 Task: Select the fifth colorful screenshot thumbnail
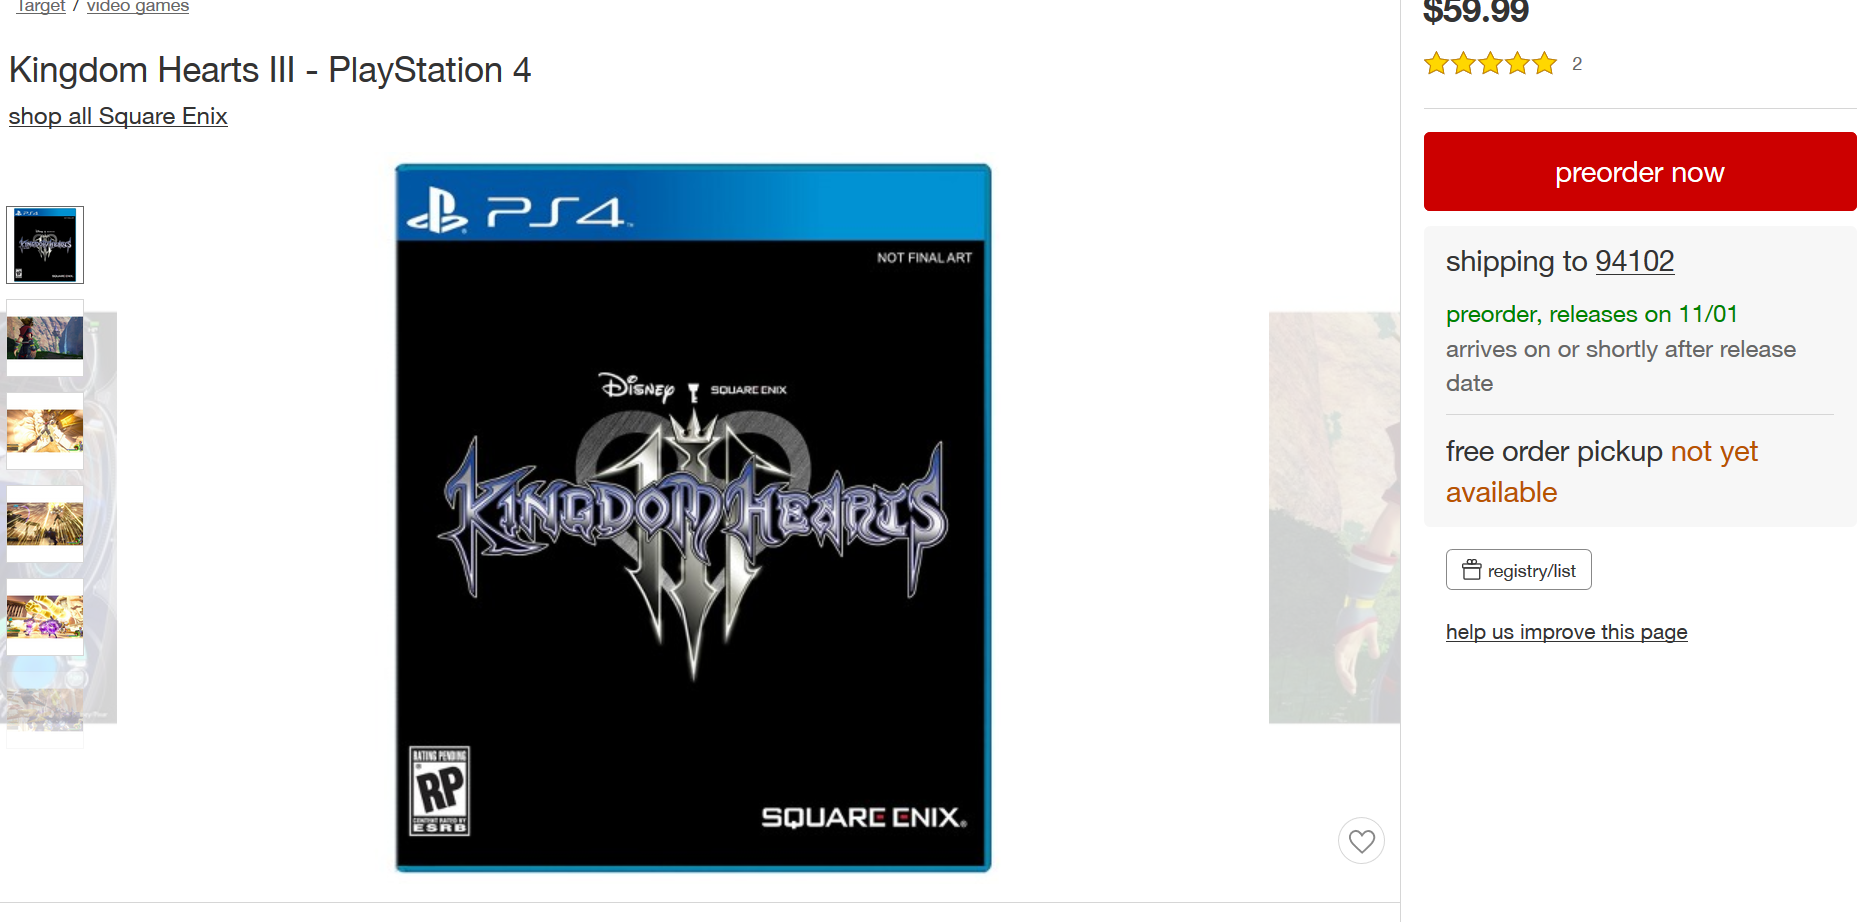(x=45, y=617)
